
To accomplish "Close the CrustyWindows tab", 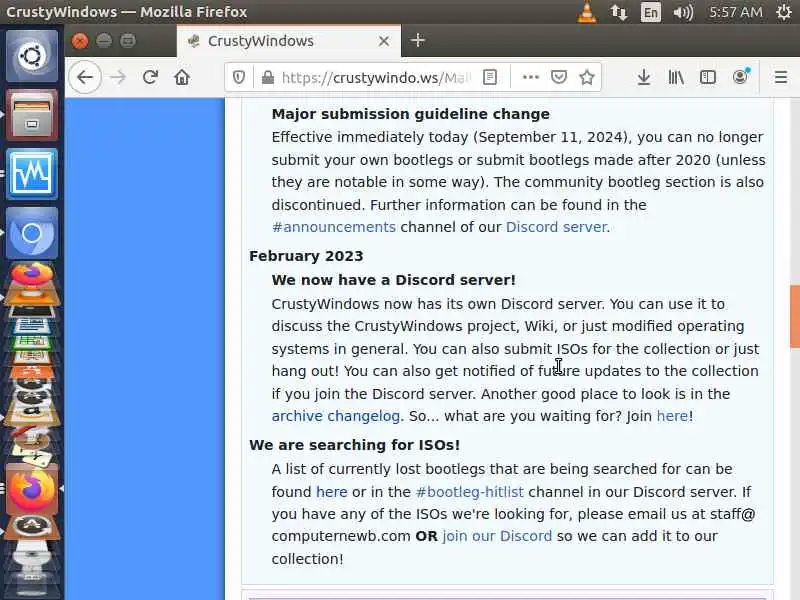I will point(384,41).
